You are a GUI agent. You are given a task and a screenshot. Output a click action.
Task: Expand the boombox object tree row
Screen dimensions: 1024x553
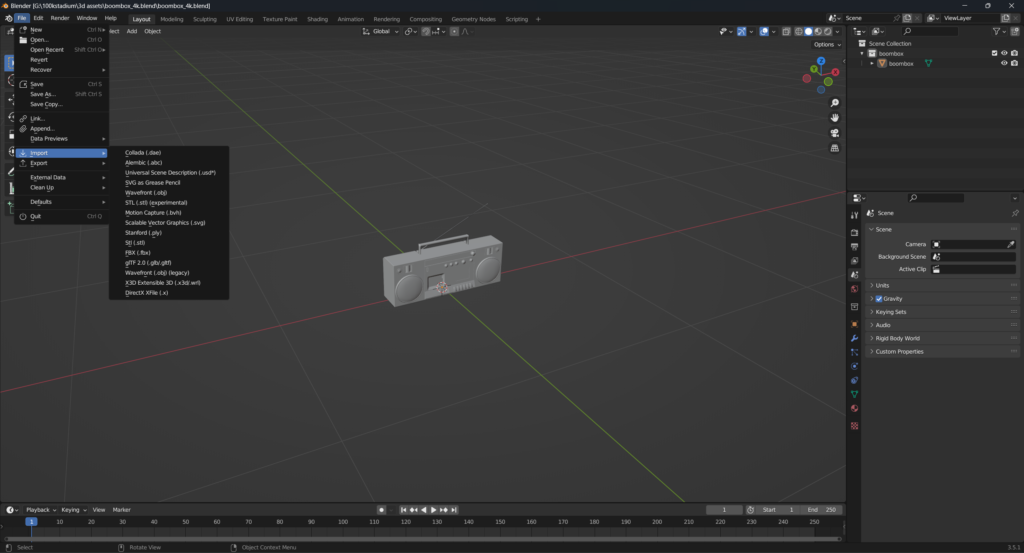click(x=872, y=63)
